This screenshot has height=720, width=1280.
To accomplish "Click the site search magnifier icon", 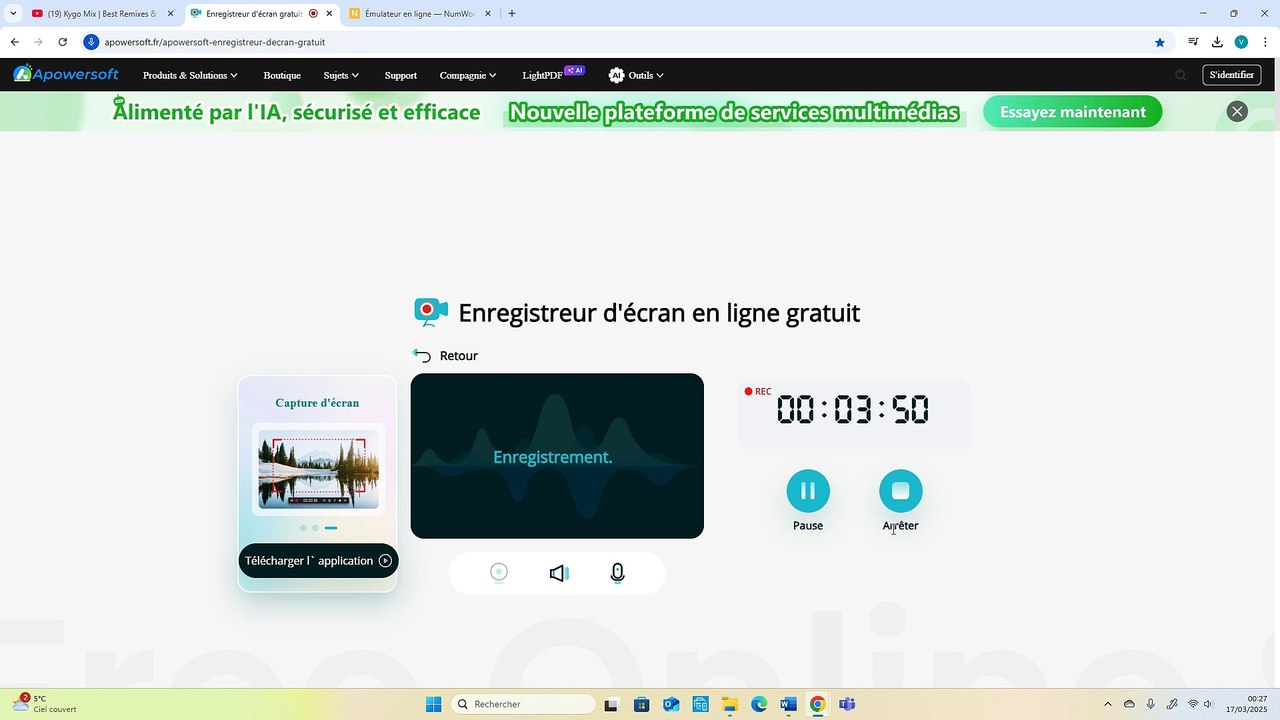I will [x=1180, y=75].
